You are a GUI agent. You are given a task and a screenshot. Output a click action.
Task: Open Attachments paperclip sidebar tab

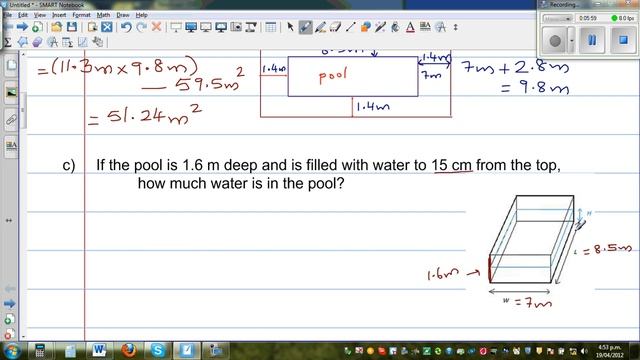click(x=11, y=120)
